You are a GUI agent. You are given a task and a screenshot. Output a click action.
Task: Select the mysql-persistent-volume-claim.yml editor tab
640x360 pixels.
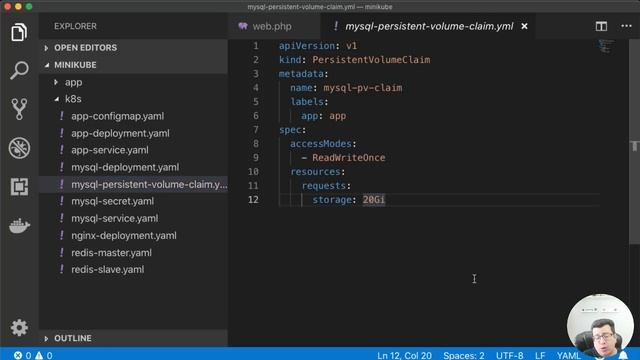[x=429, y=26]
